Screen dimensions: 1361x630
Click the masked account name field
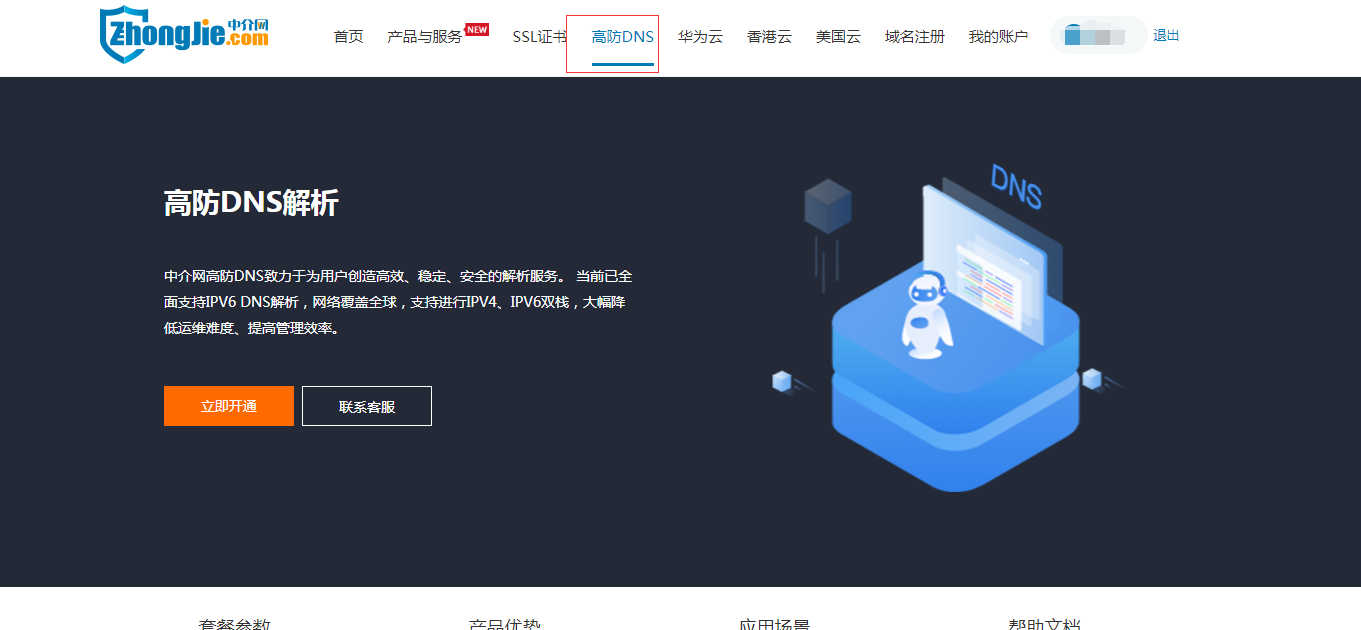pos(1097,35)
